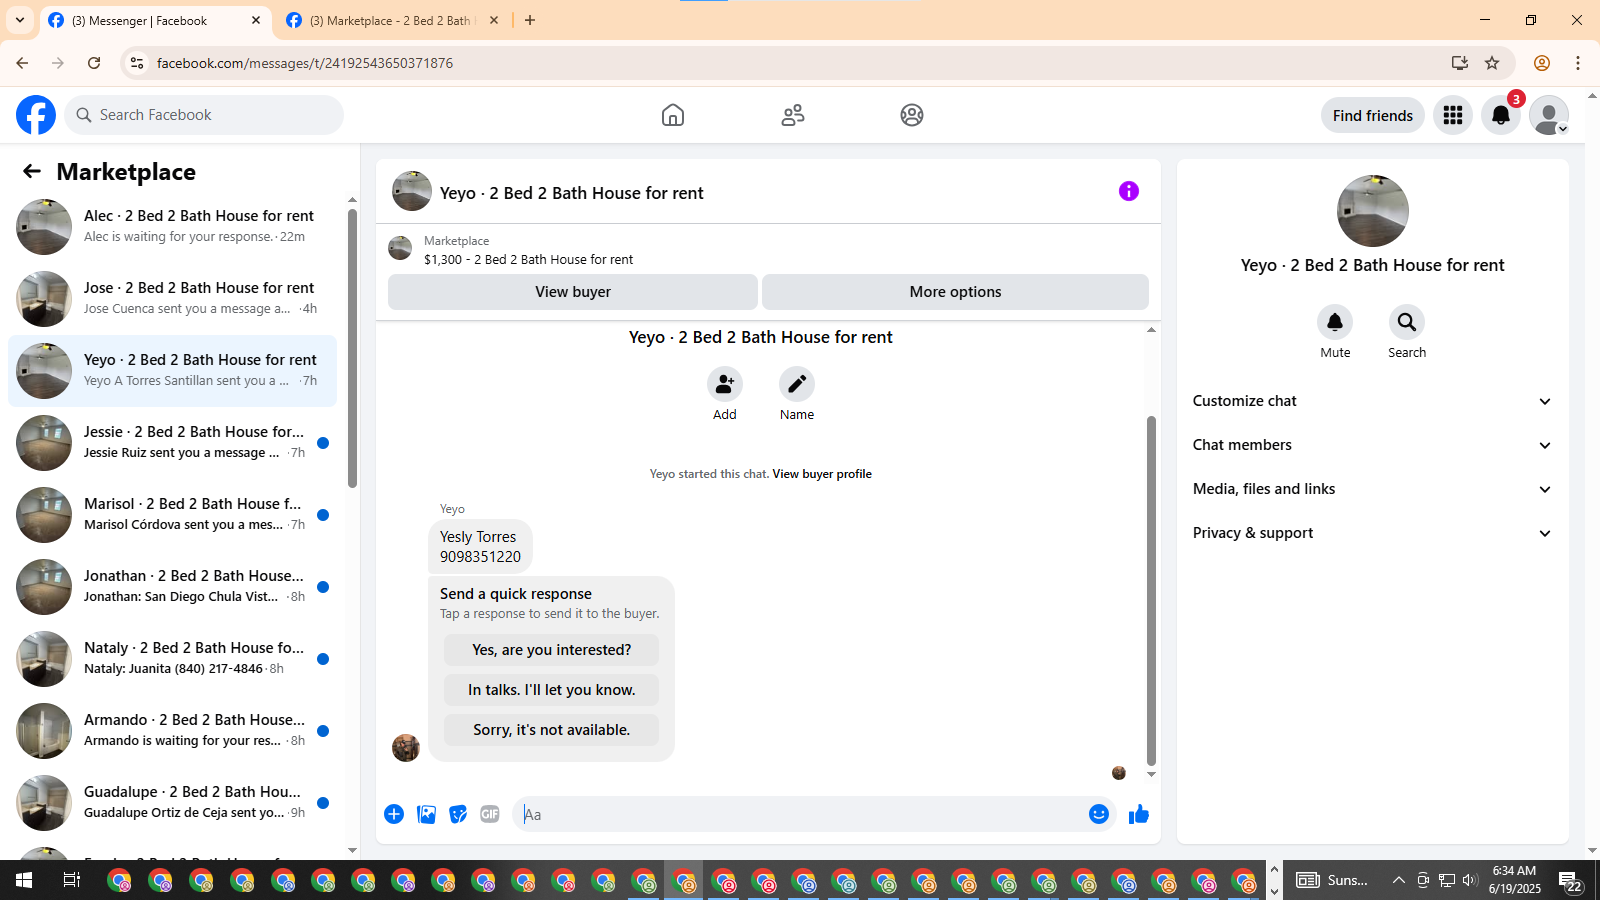Open more actions plus icon in composer

tap(394, 814)
